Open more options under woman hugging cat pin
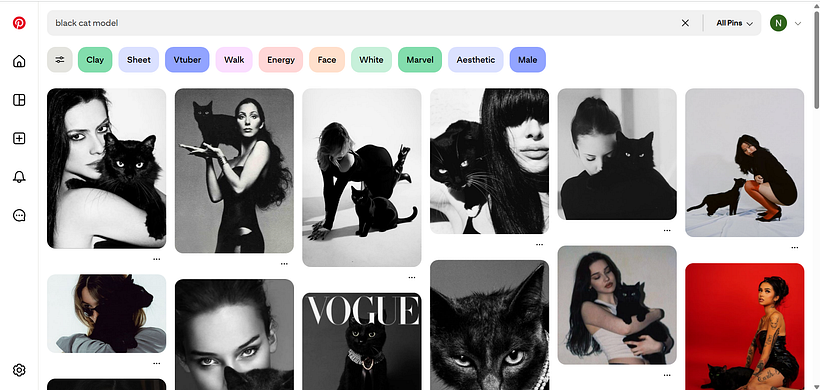820x390 pixels. [x=157, y=259]
